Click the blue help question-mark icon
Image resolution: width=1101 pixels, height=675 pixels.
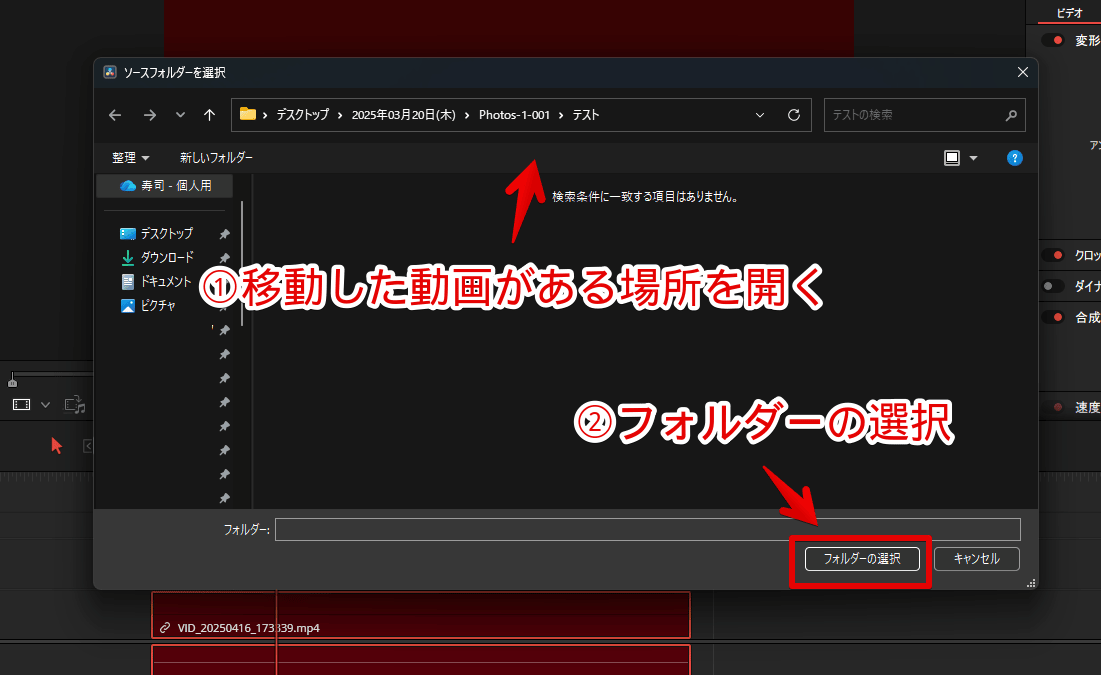(x=1015, y=158)
